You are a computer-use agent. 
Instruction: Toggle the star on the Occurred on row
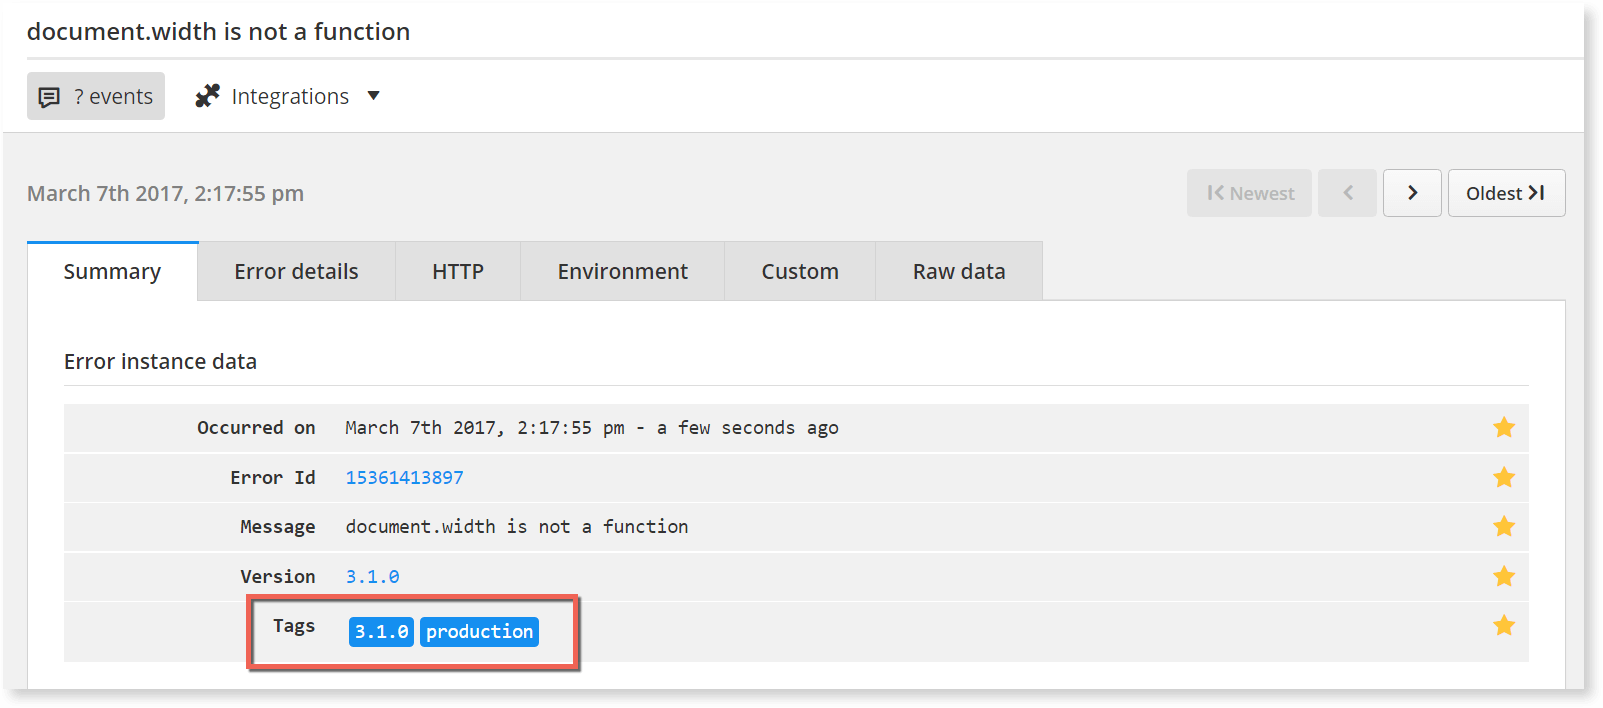coord(1504,428)
